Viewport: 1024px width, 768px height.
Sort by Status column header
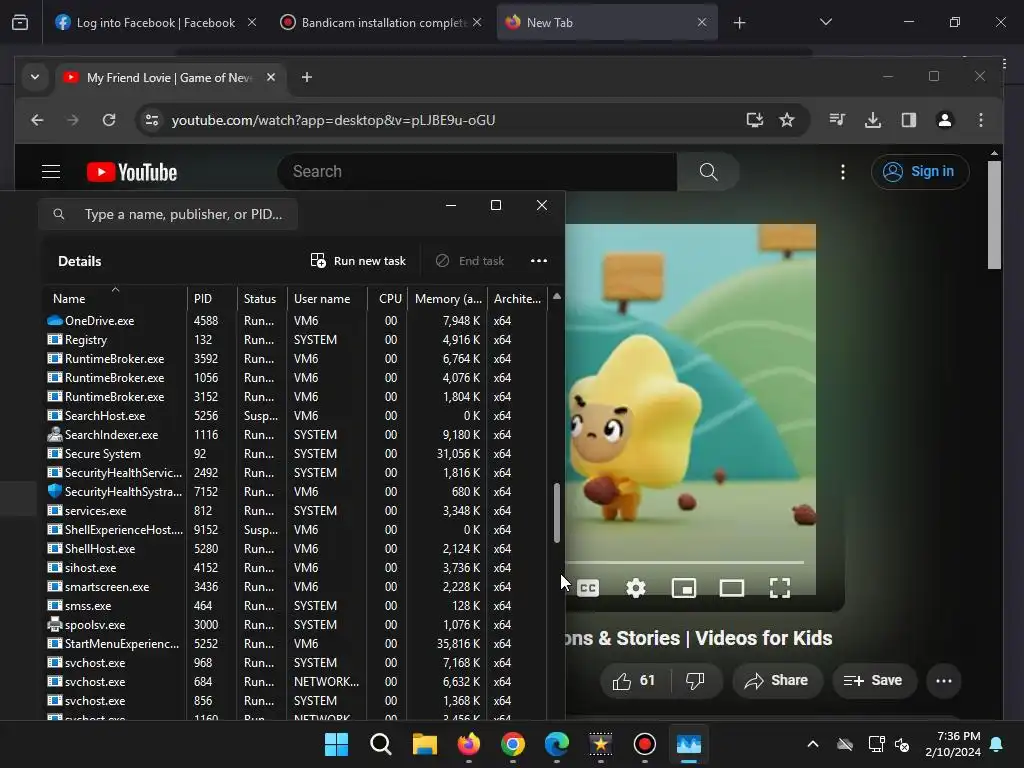point(261,298)
